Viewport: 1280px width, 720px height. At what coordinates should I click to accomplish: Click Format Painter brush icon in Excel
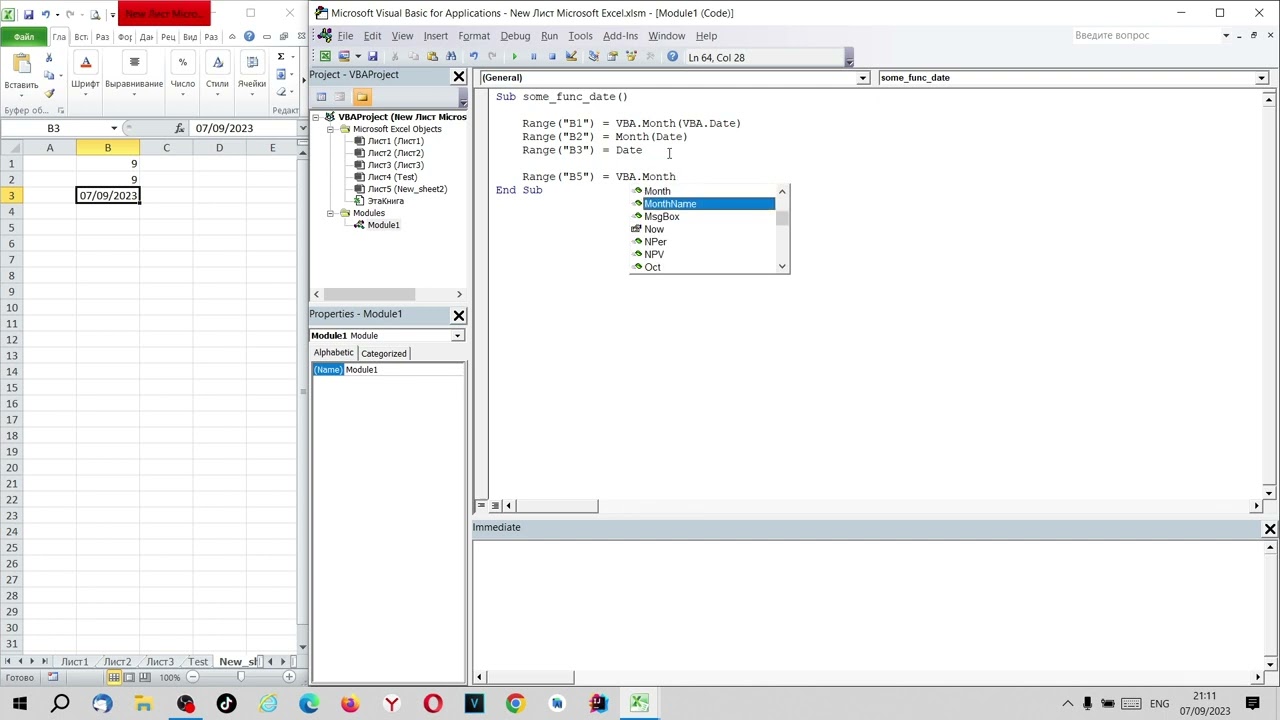pyautogui.click(x=49, y=93)
